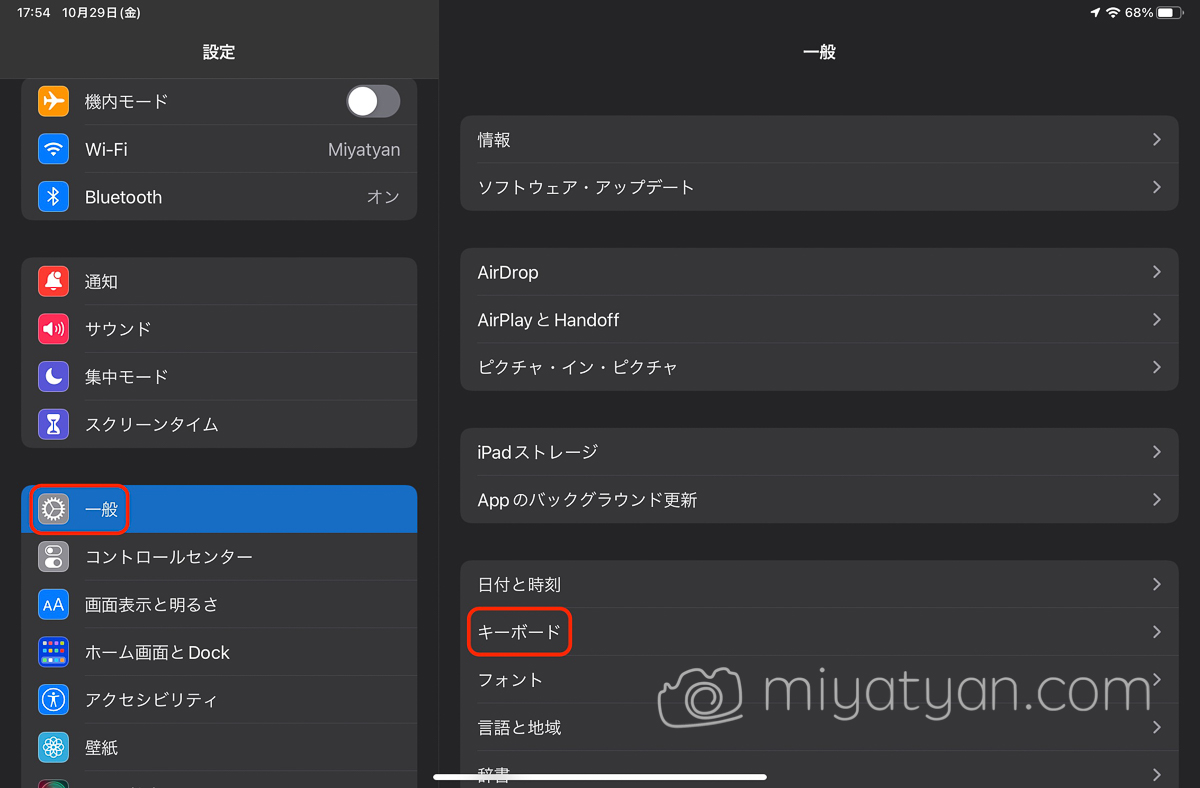
Task: Select 一般 in the sidebar
Action: [x=219, y=509]
